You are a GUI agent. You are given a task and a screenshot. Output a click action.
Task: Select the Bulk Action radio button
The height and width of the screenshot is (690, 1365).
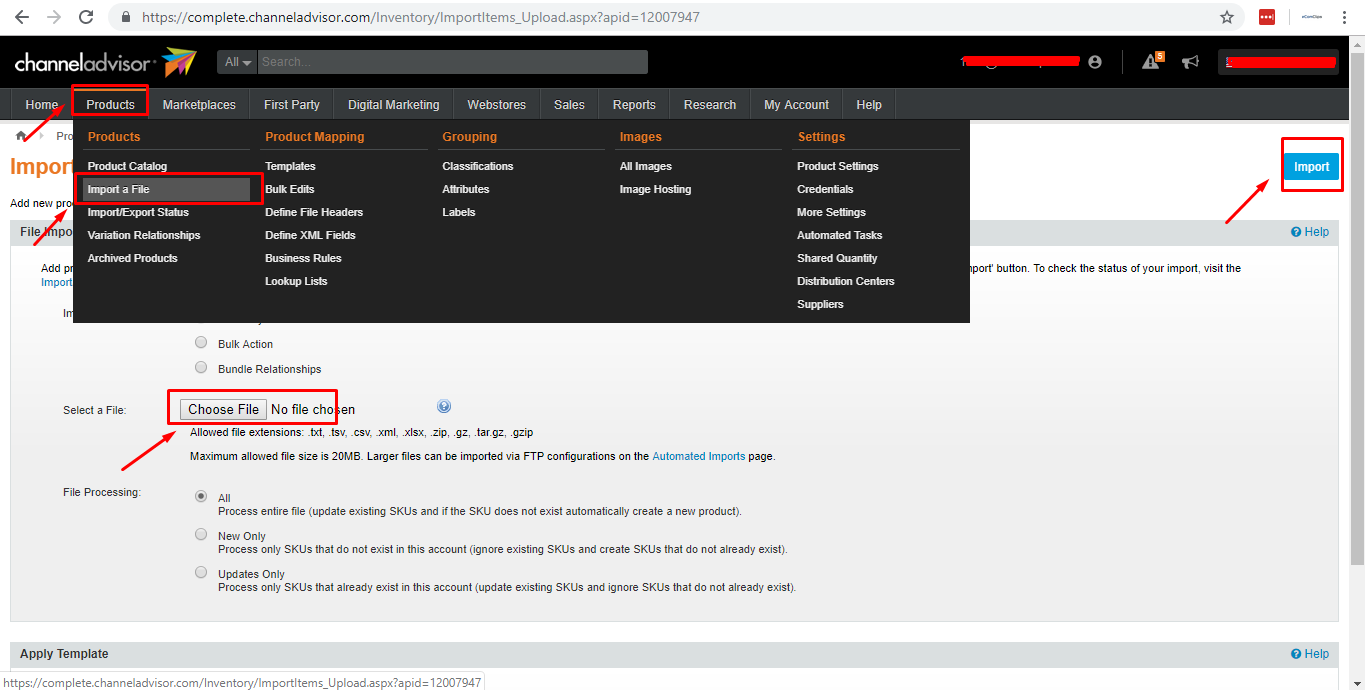click(201, 342)
